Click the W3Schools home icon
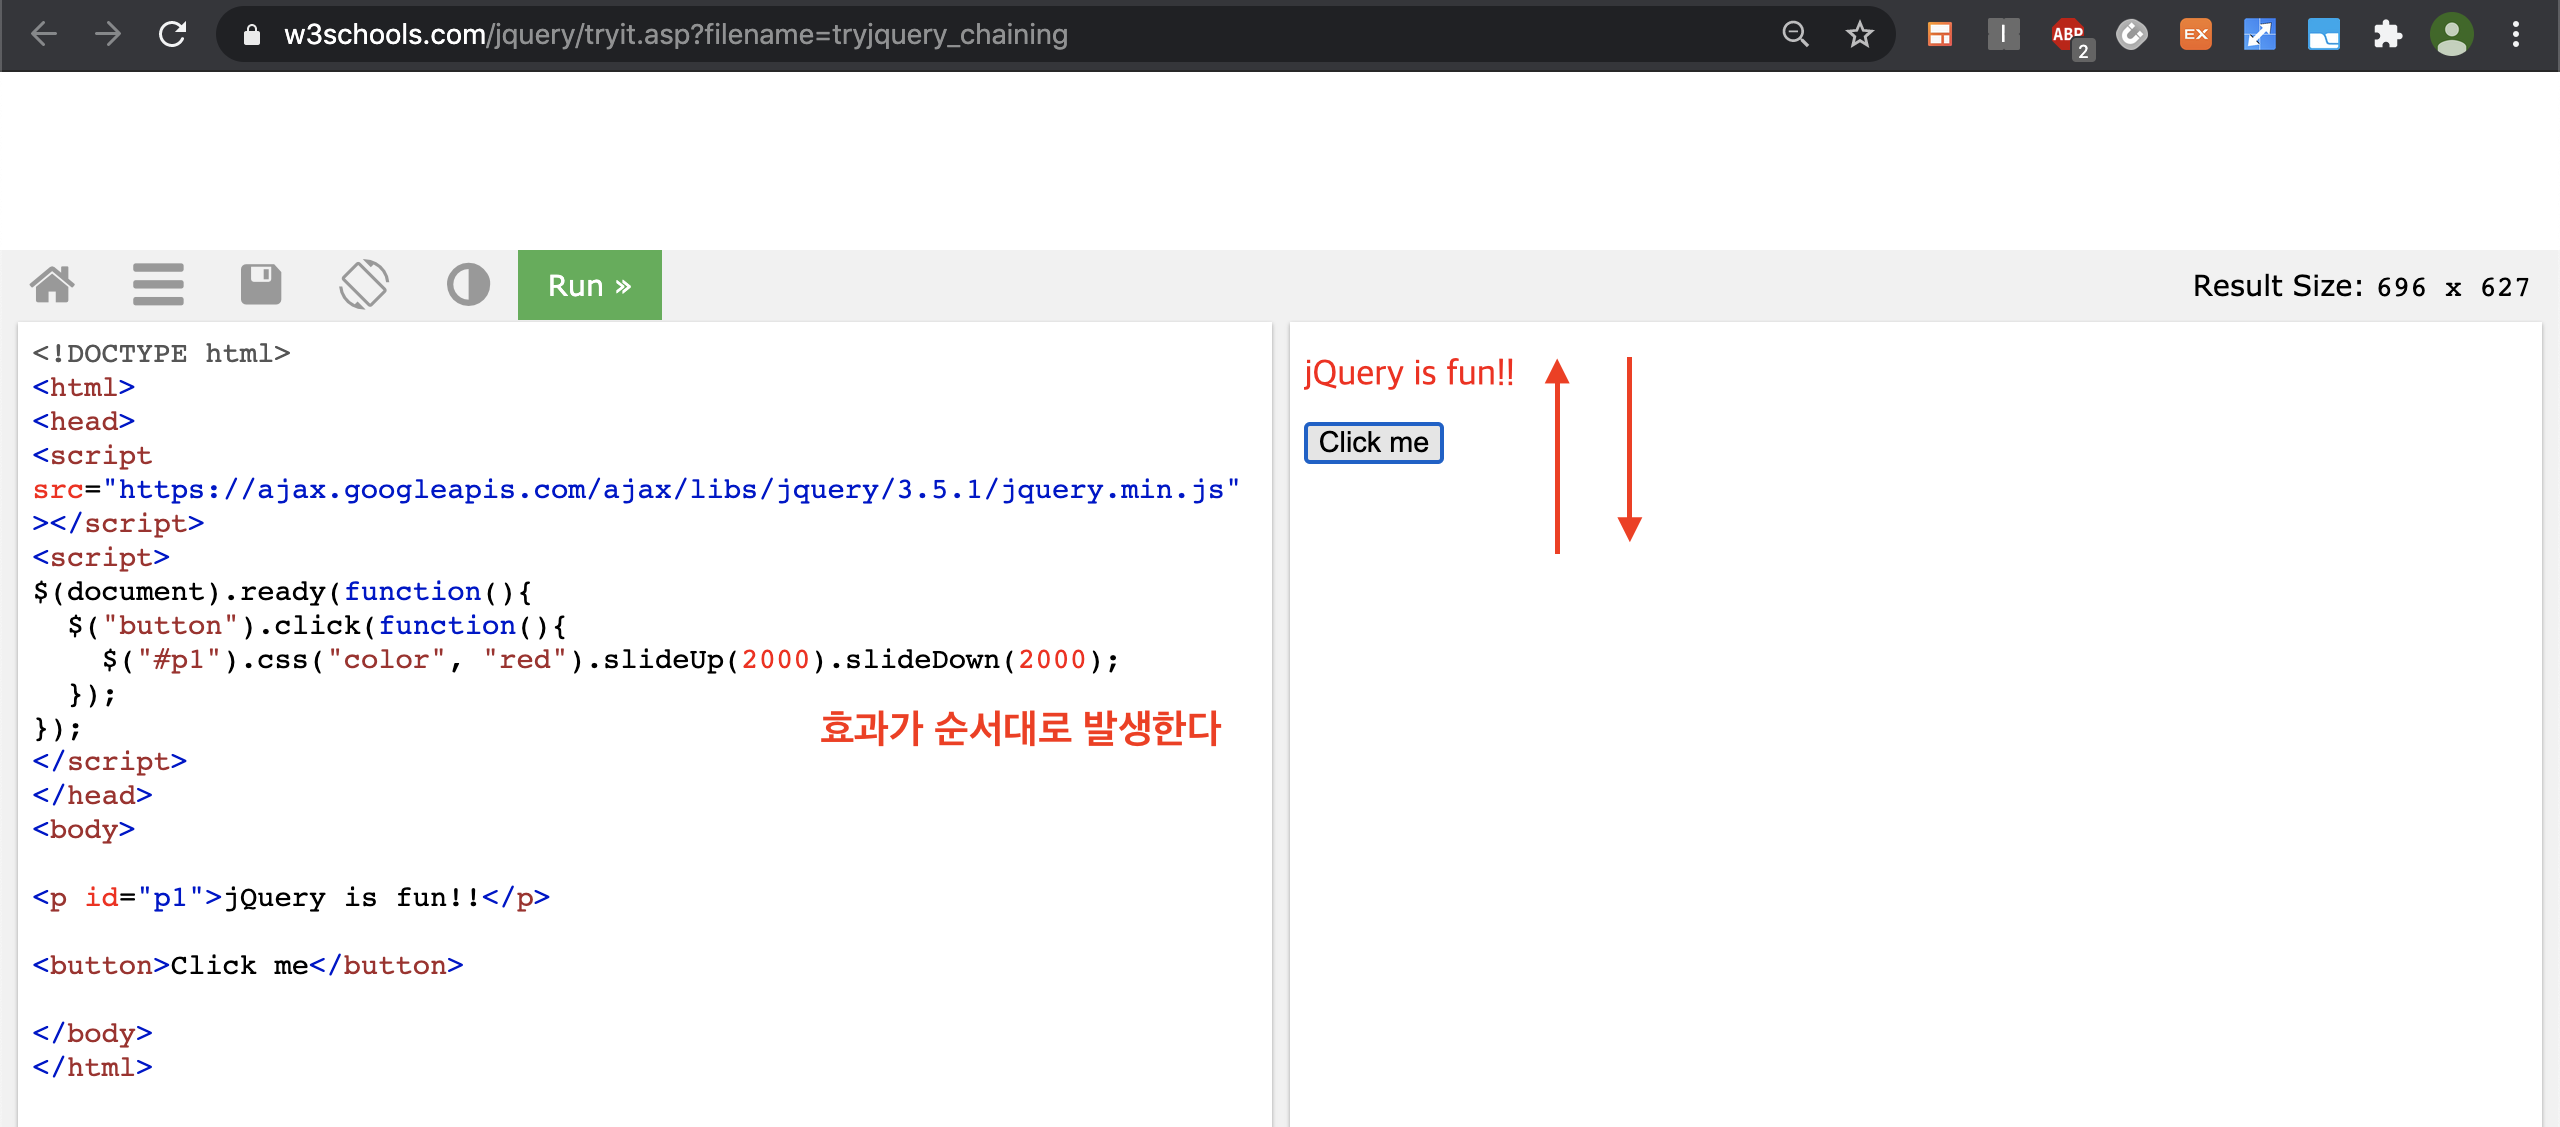This screenshot has height=1127, width=2560. coord(52,285)
